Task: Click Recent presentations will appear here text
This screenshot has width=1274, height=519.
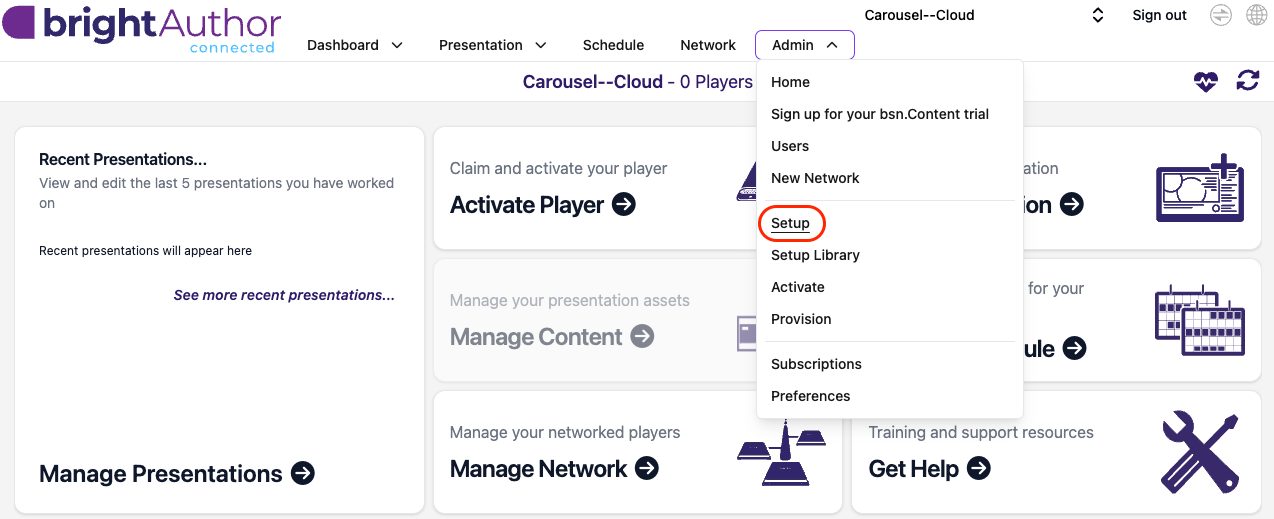Action: tap(145, 251)
